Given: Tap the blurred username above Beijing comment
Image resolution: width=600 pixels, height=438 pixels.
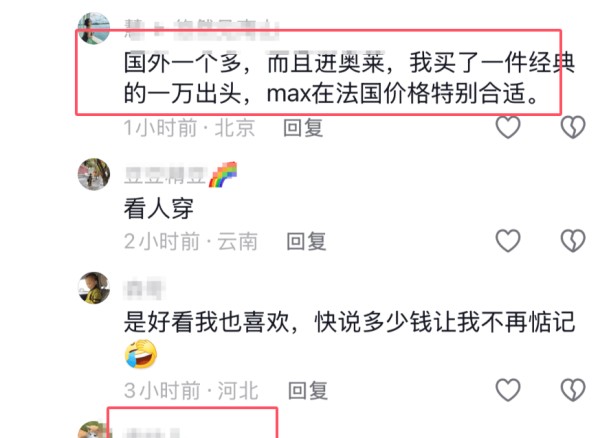Looking at the screenshot, I should click(x=202, y=30).
